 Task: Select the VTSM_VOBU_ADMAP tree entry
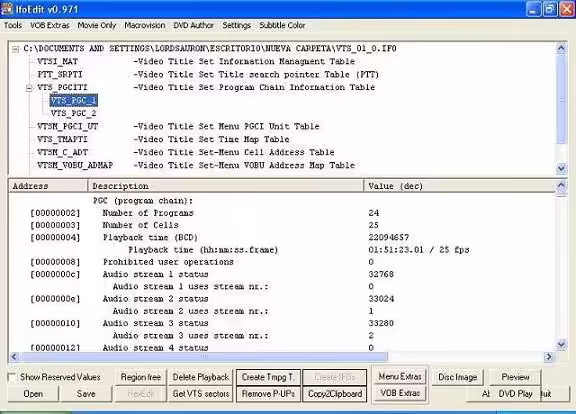point(75,165)
